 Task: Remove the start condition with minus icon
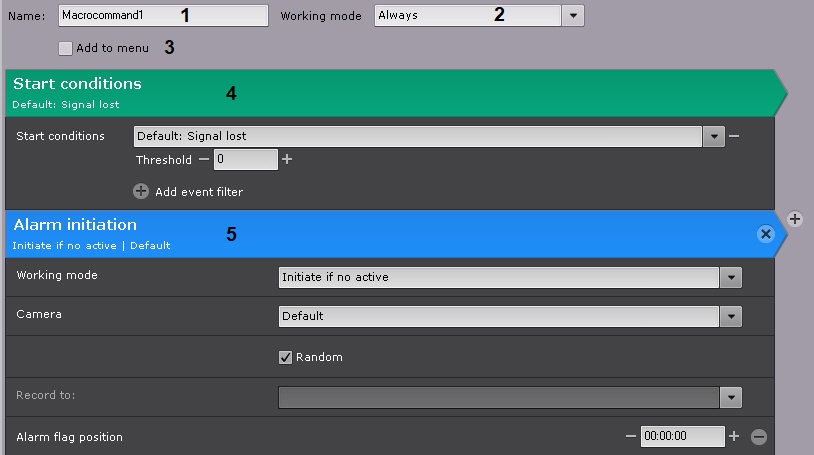point(734,136)
